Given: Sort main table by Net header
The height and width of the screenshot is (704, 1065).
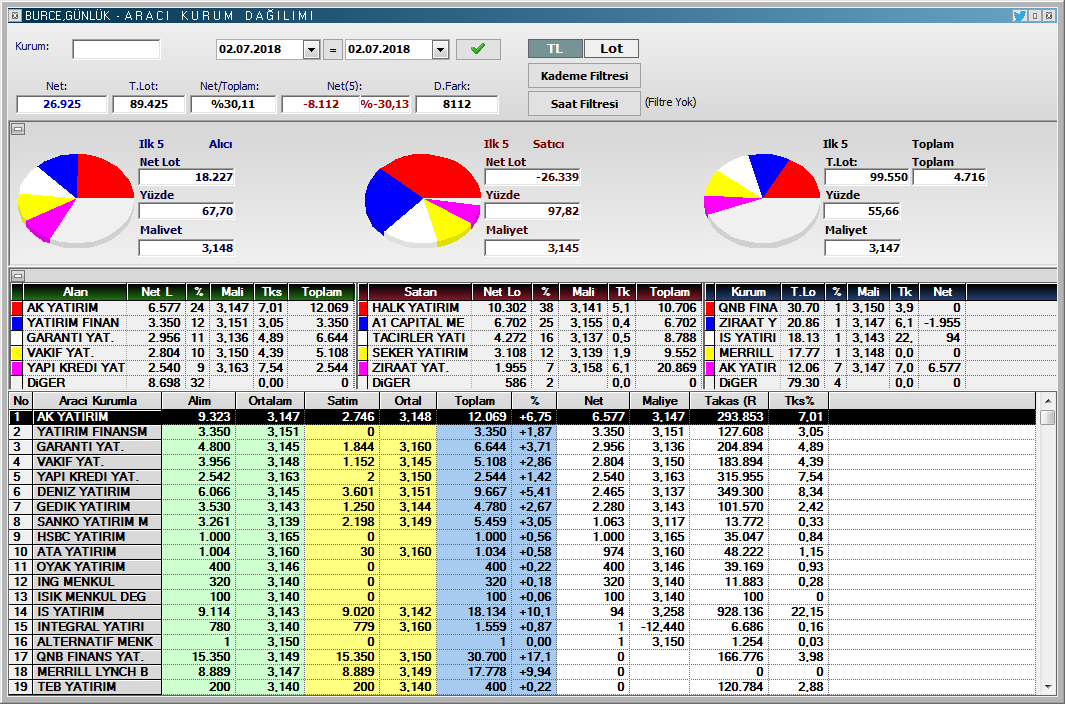Looking at the screenshot, I should click(594, 401).
